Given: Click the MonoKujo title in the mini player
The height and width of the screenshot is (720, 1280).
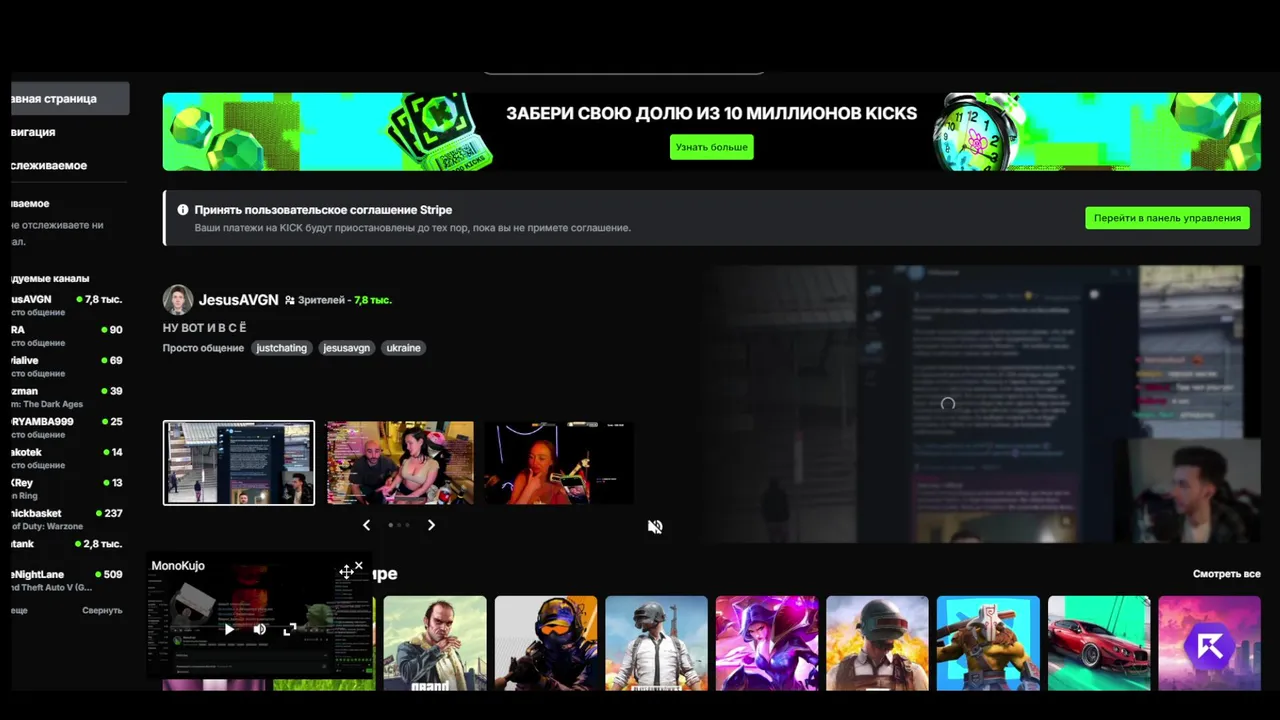Looking at the screenshot, I should (x=178, y=566).
